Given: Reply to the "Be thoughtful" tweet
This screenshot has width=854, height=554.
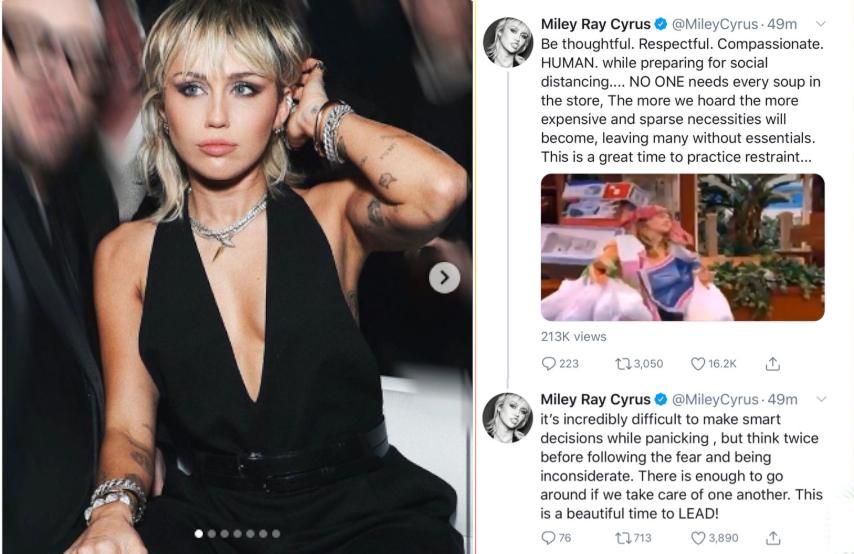Looking at the screenshot, I should 548,365.
